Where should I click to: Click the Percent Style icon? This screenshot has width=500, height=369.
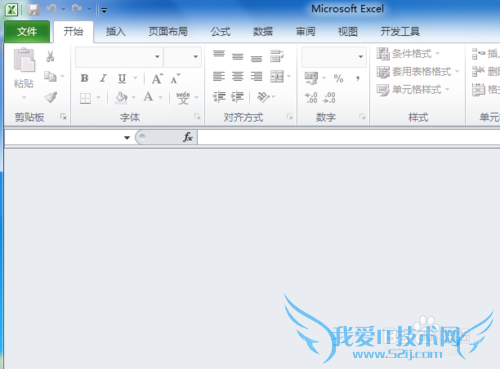click(339, 79)
